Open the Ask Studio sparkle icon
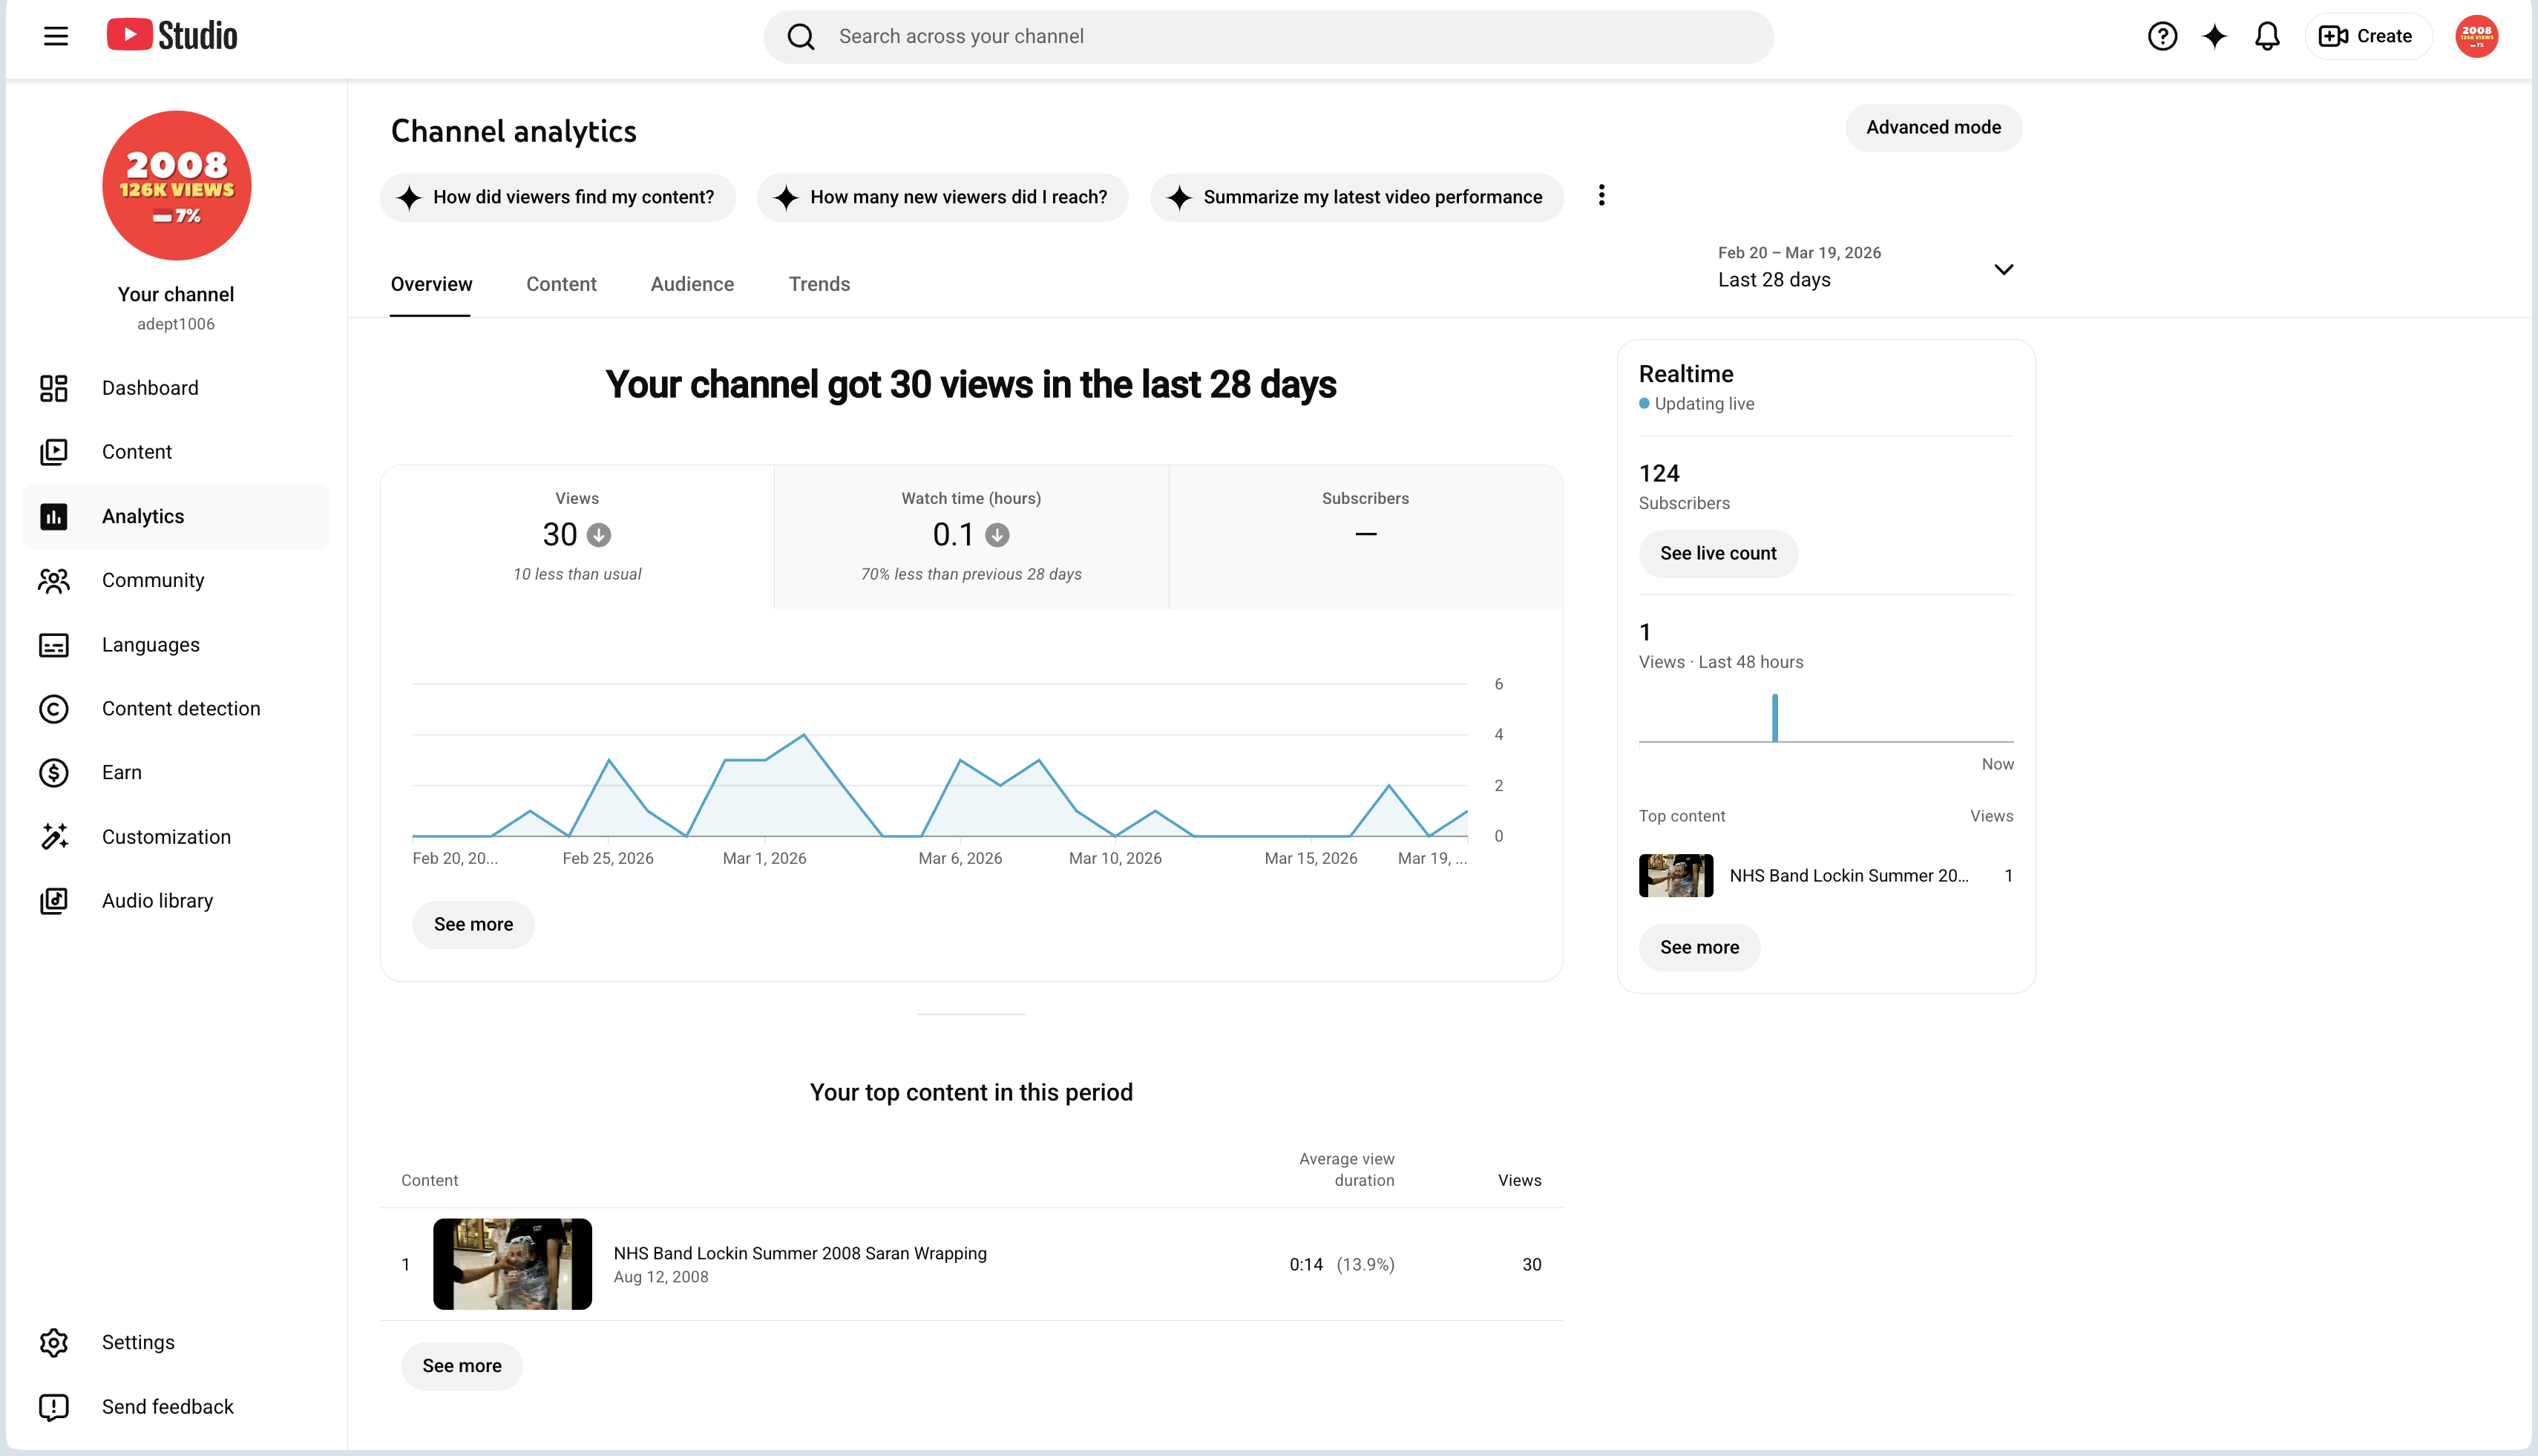This screenshot has height=1456, width=2538. [x=2215, y=36]
